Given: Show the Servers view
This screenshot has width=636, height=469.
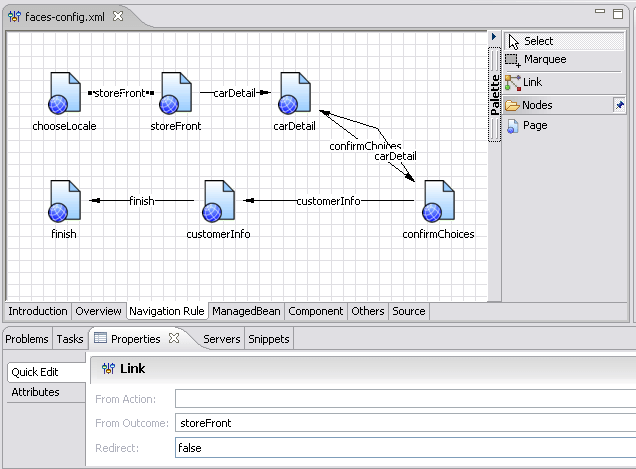Looking at the screenshot, I should click(x=221, y=339).
